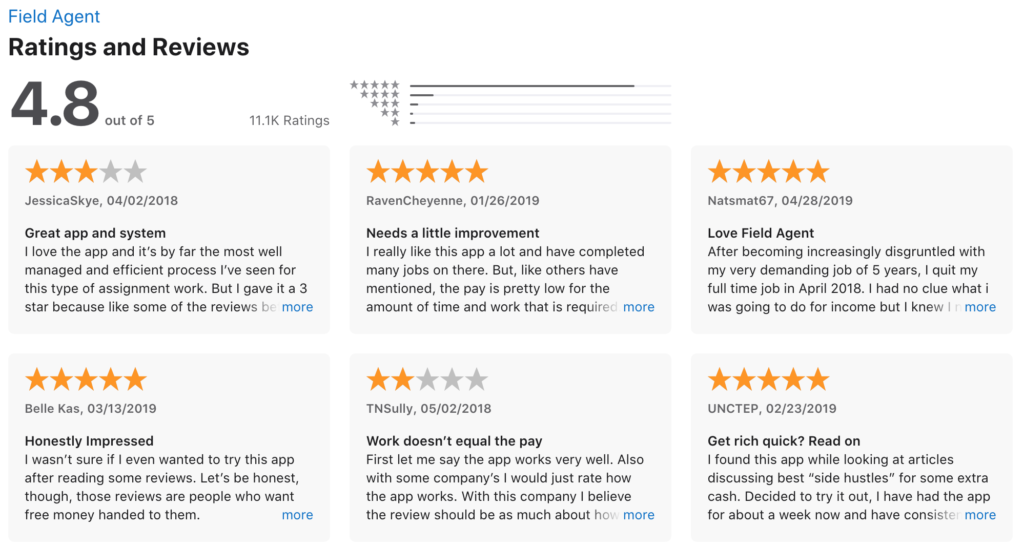Select the 'Great app and system' review title
Screen dimensions: 1024x548
click(95, 233)
